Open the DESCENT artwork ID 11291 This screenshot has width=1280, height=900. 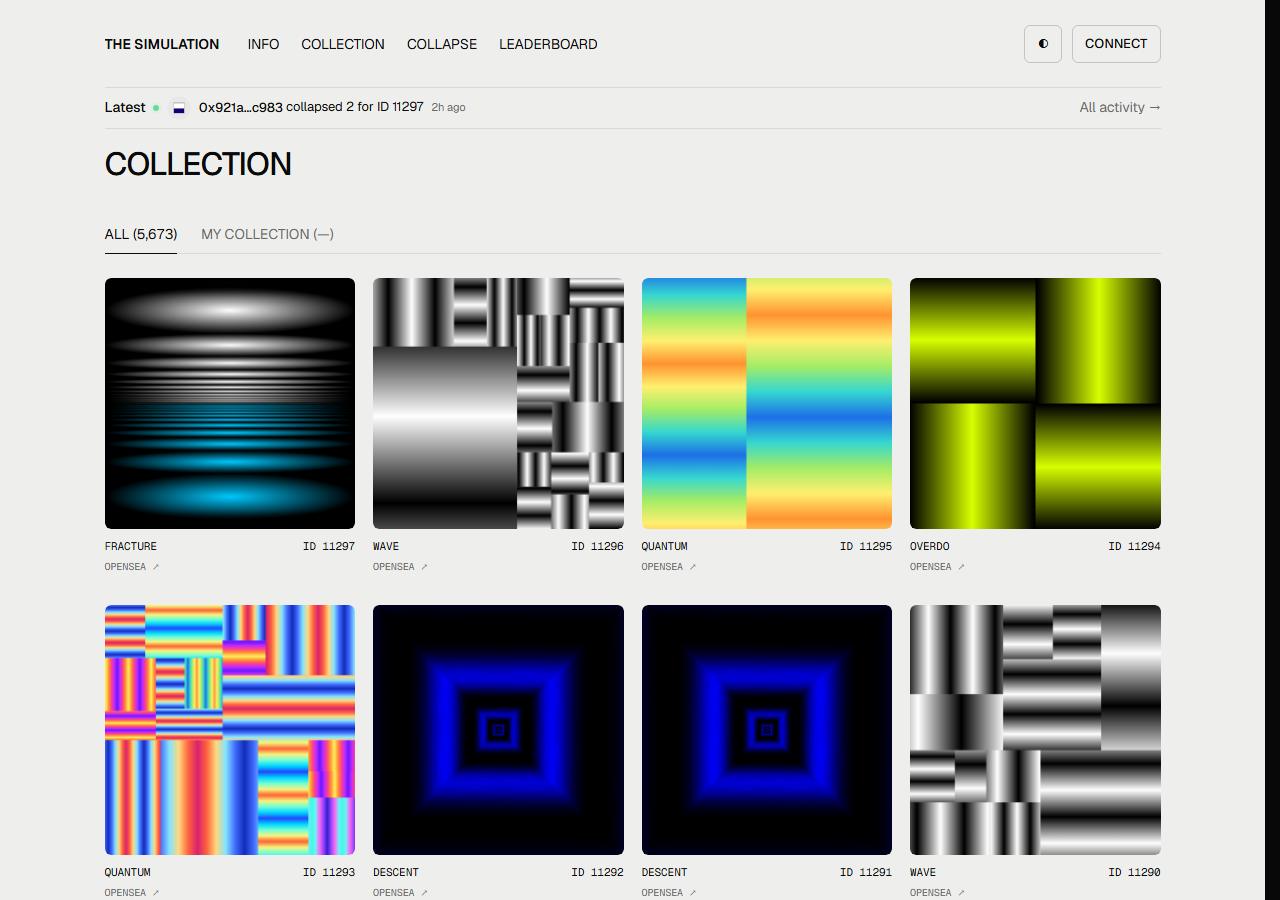pos(767,730)
